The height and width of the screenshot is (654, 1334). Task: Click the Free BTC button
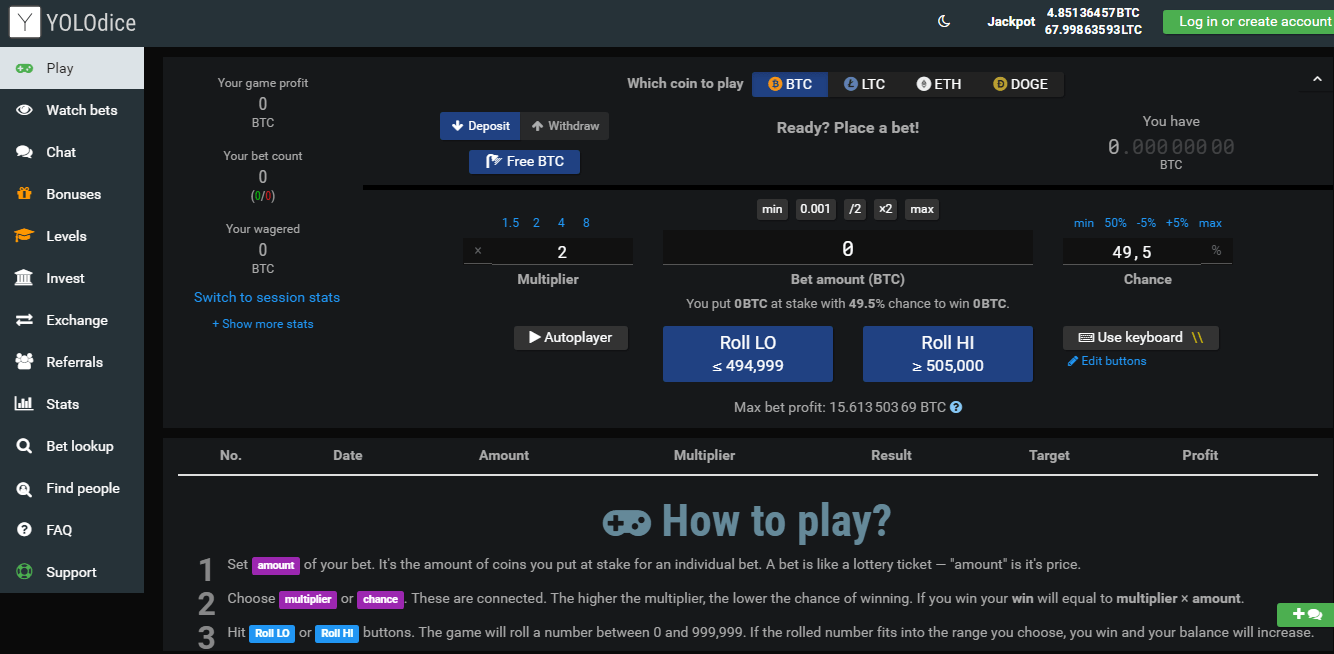click(524, 161)
